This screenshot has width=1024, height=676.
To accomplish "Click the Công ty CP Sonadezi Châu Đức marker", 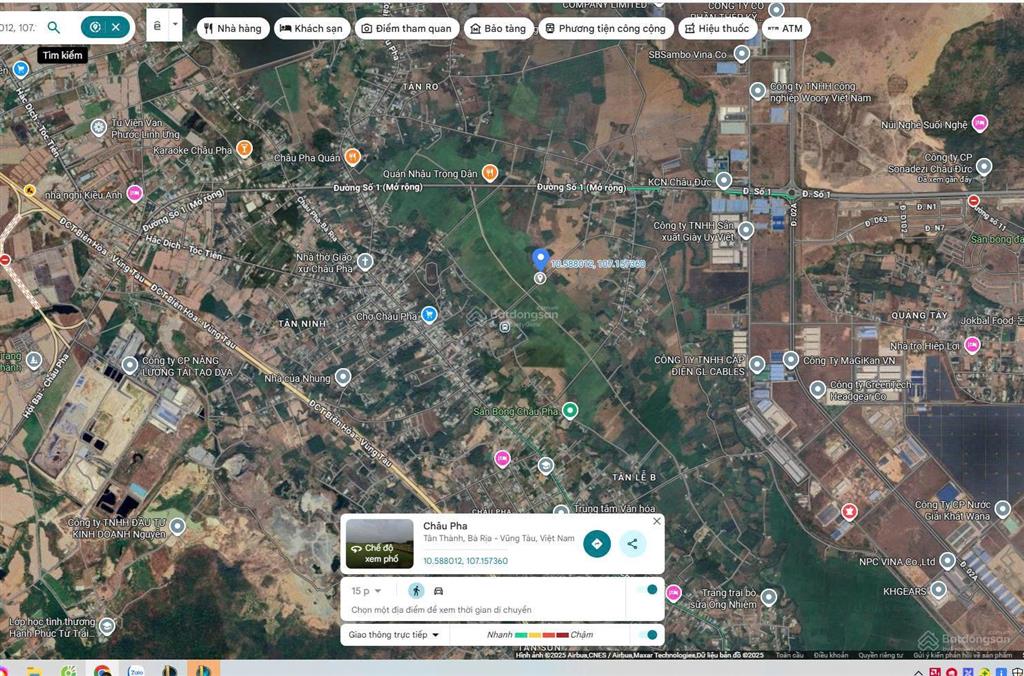I will pyautogui.click(x=984, y=167).
